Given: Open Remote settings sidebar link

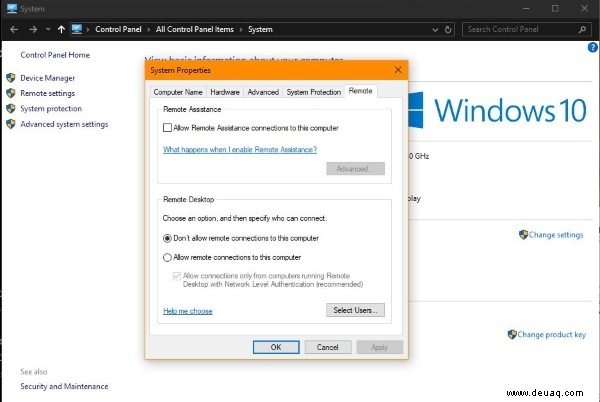Looking at the screenshot, I should (47, 93).
